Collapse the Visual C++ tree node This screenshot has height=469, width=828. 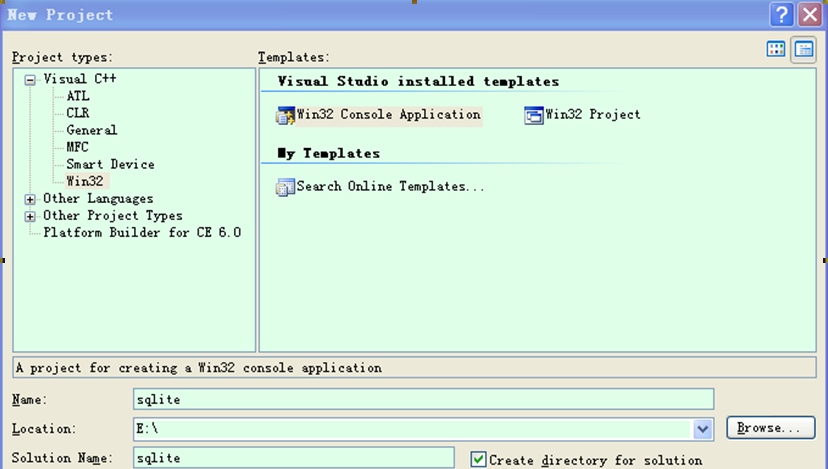[x=30, y=80]
